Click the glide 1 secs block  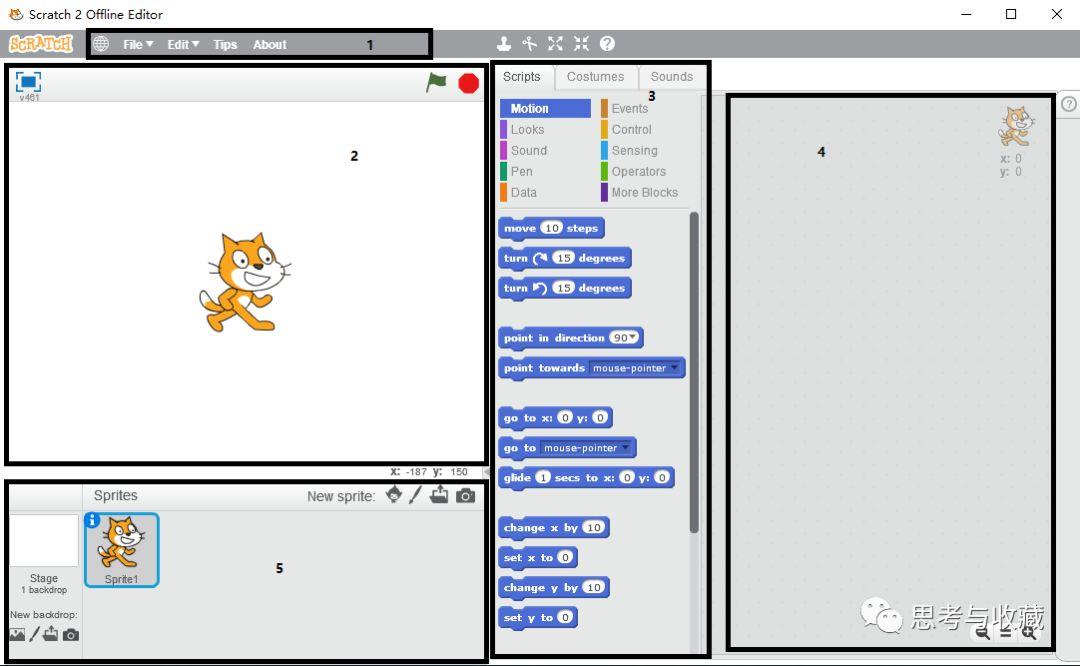(x=585, y=477)
